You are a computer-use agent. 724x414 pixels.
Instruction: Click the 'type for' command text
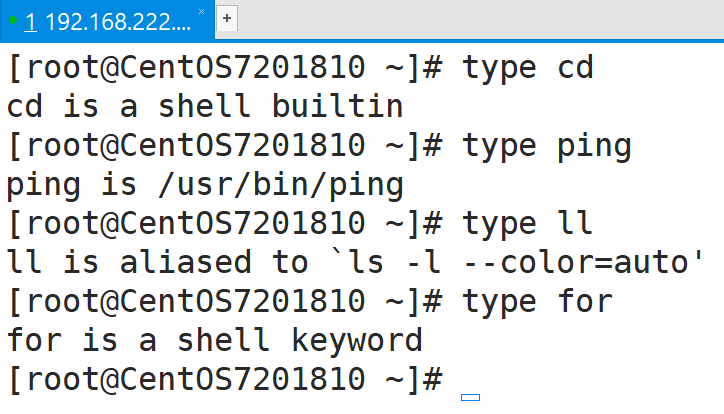(537, 301)
